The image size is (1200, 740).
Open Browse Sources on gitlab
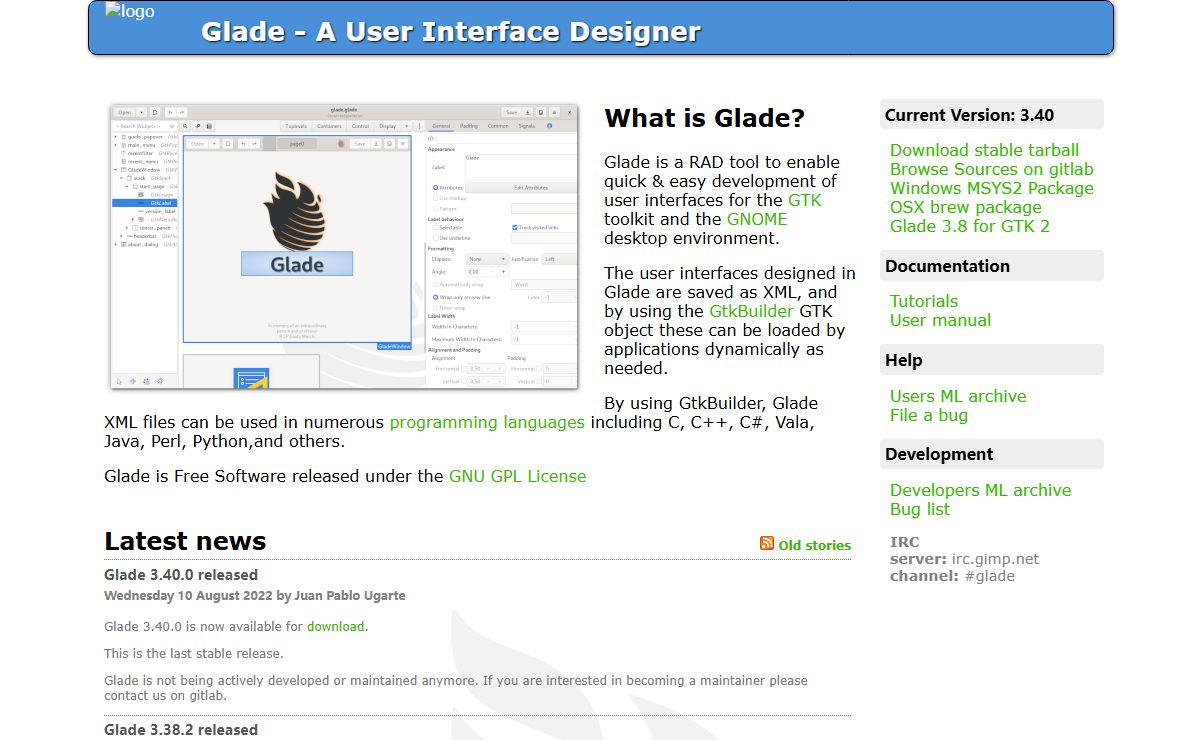pyautogui.click(x=992, y=169)
